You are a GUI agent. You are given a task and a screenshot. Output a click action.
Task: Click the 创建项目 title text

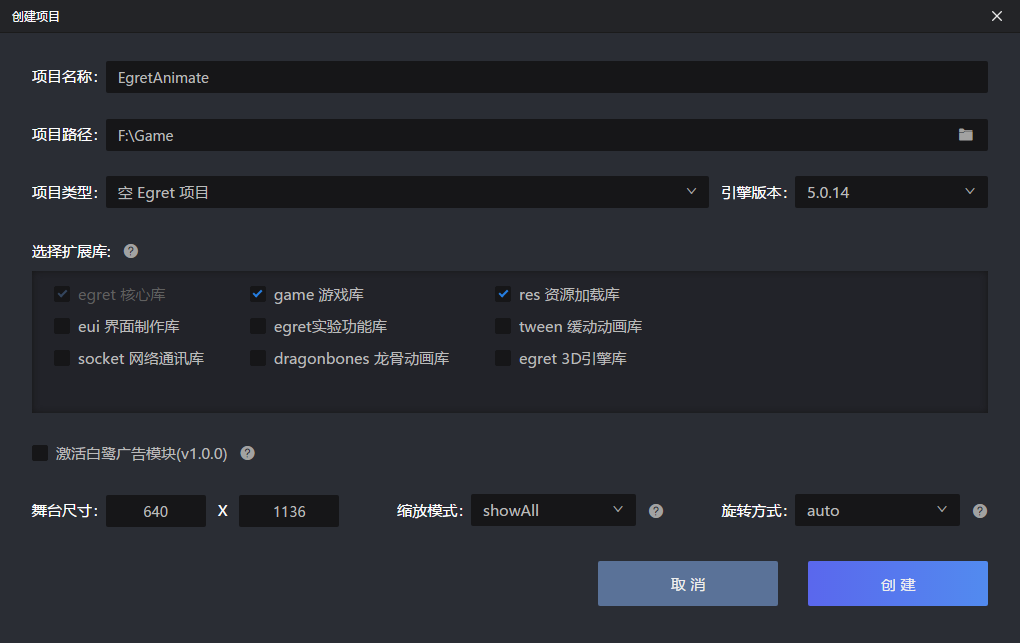click(36, 16)
